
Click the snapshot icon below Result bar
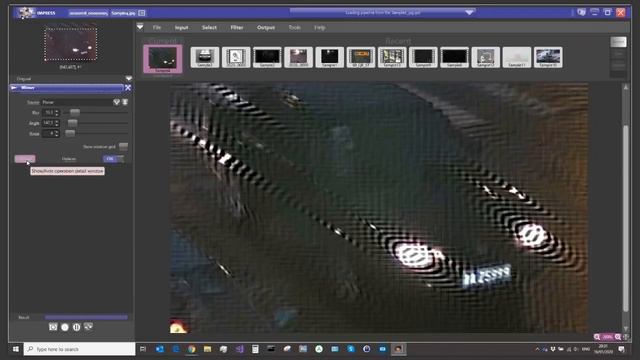pos(53,327)
